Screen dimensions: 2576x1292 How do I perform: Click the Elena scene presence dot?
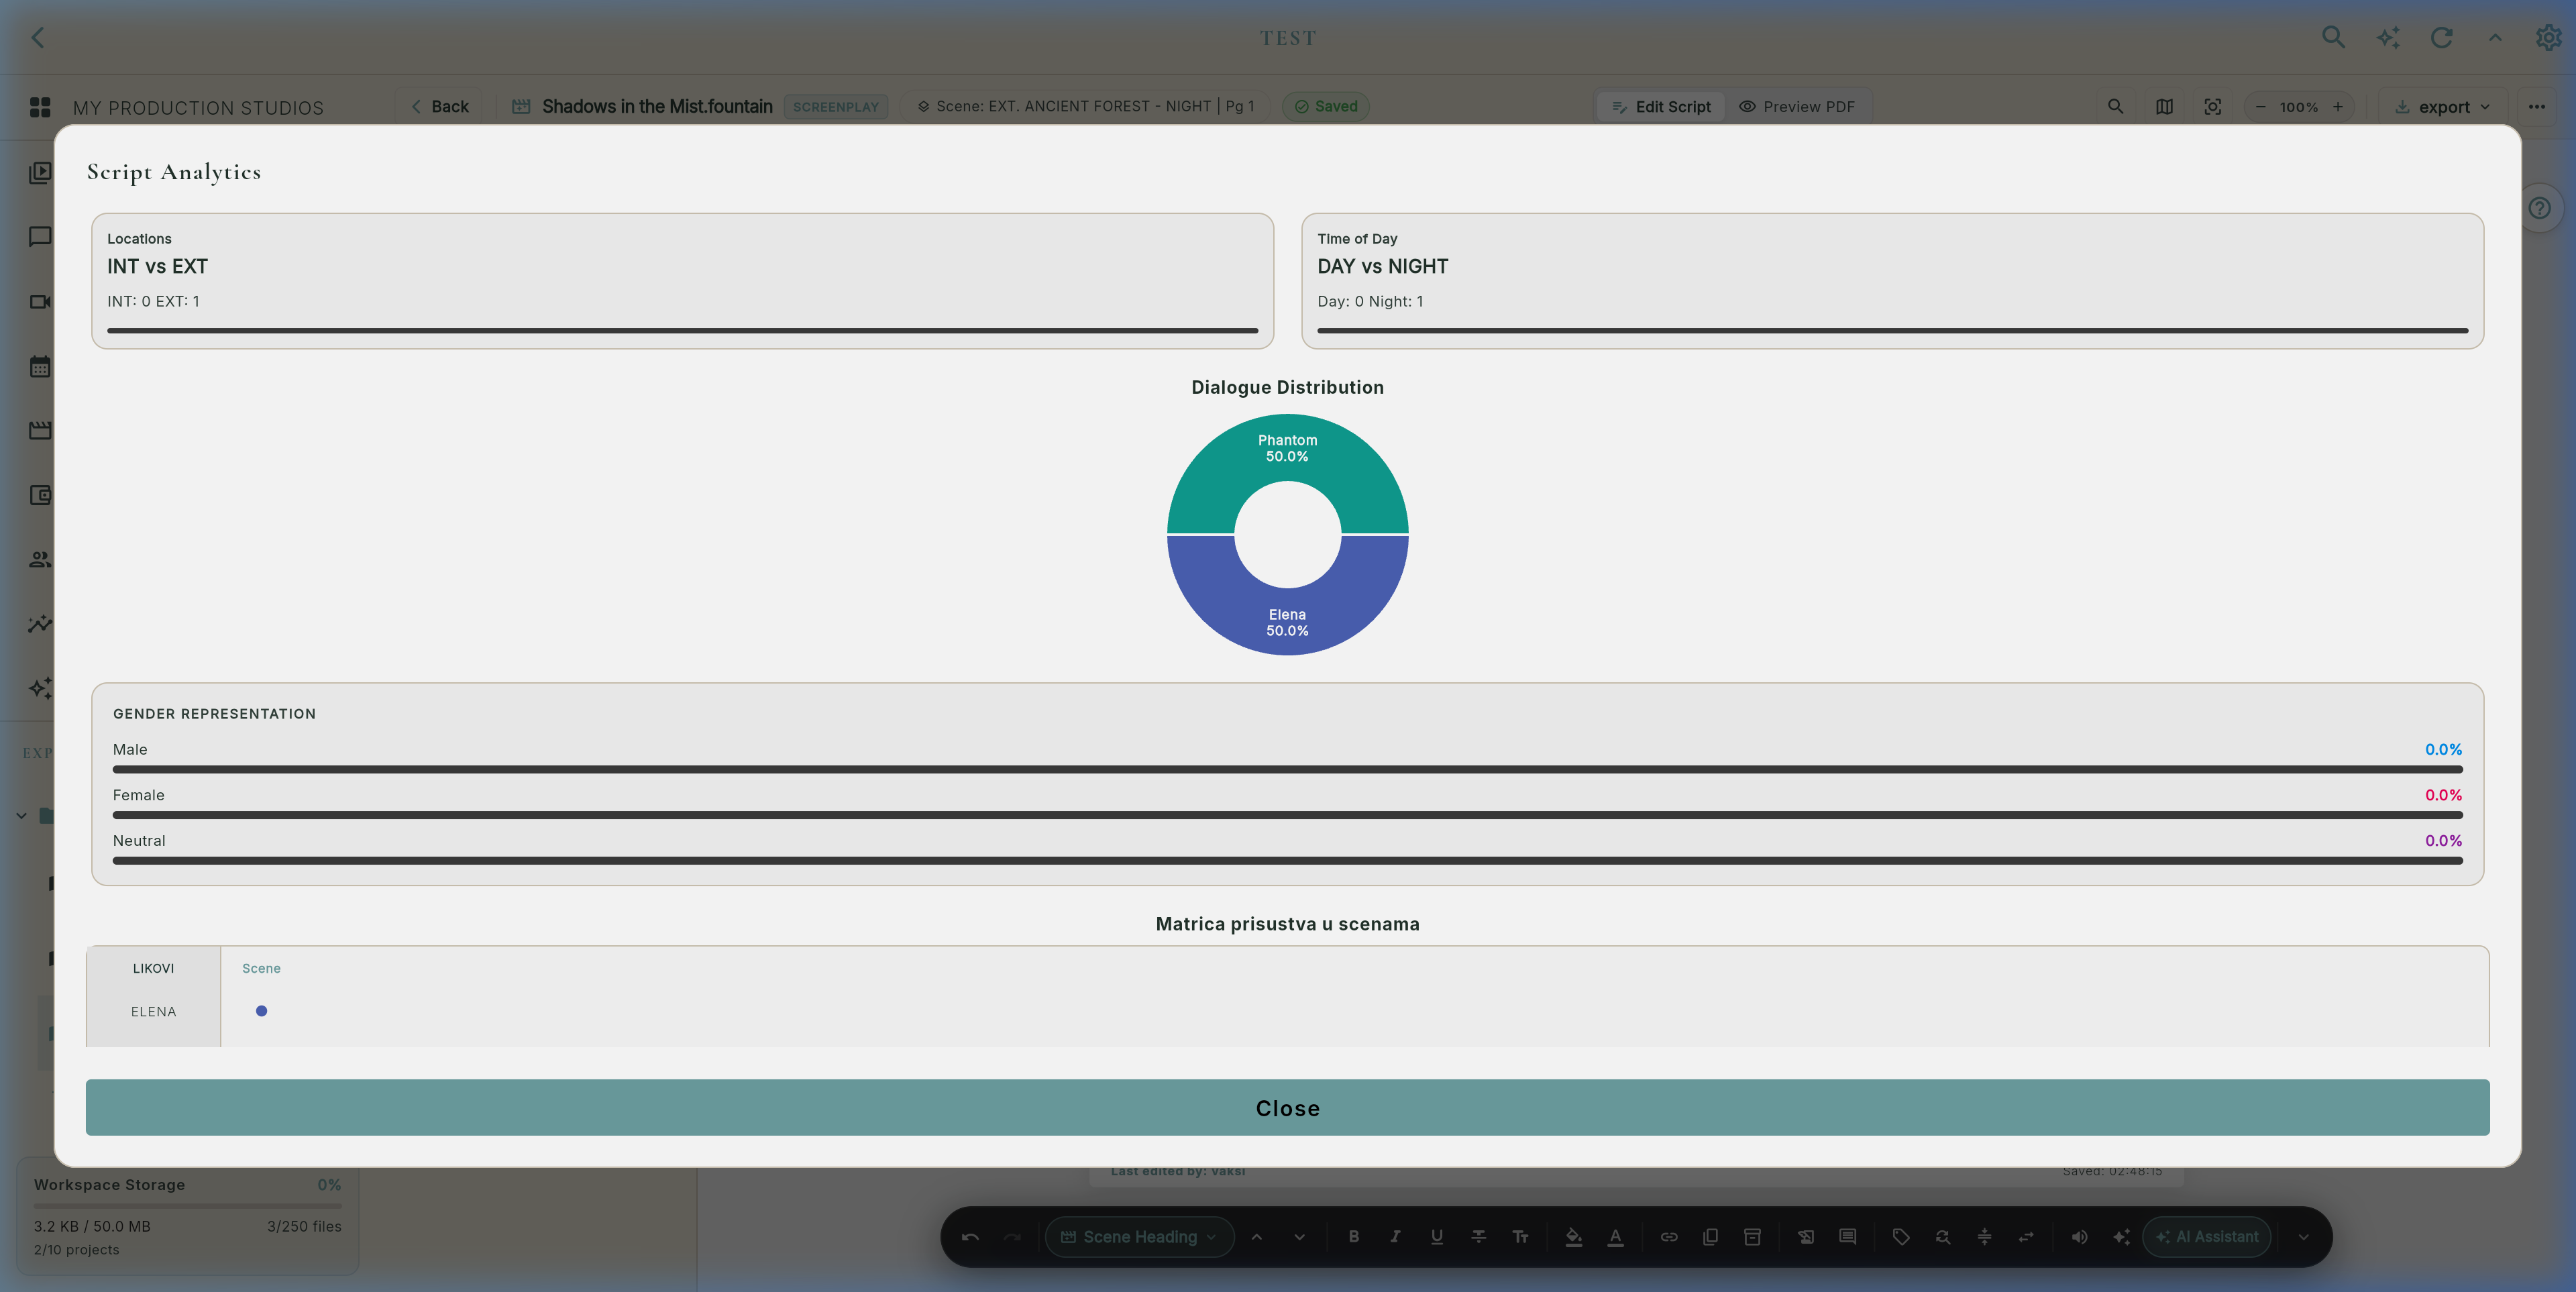261,1011
